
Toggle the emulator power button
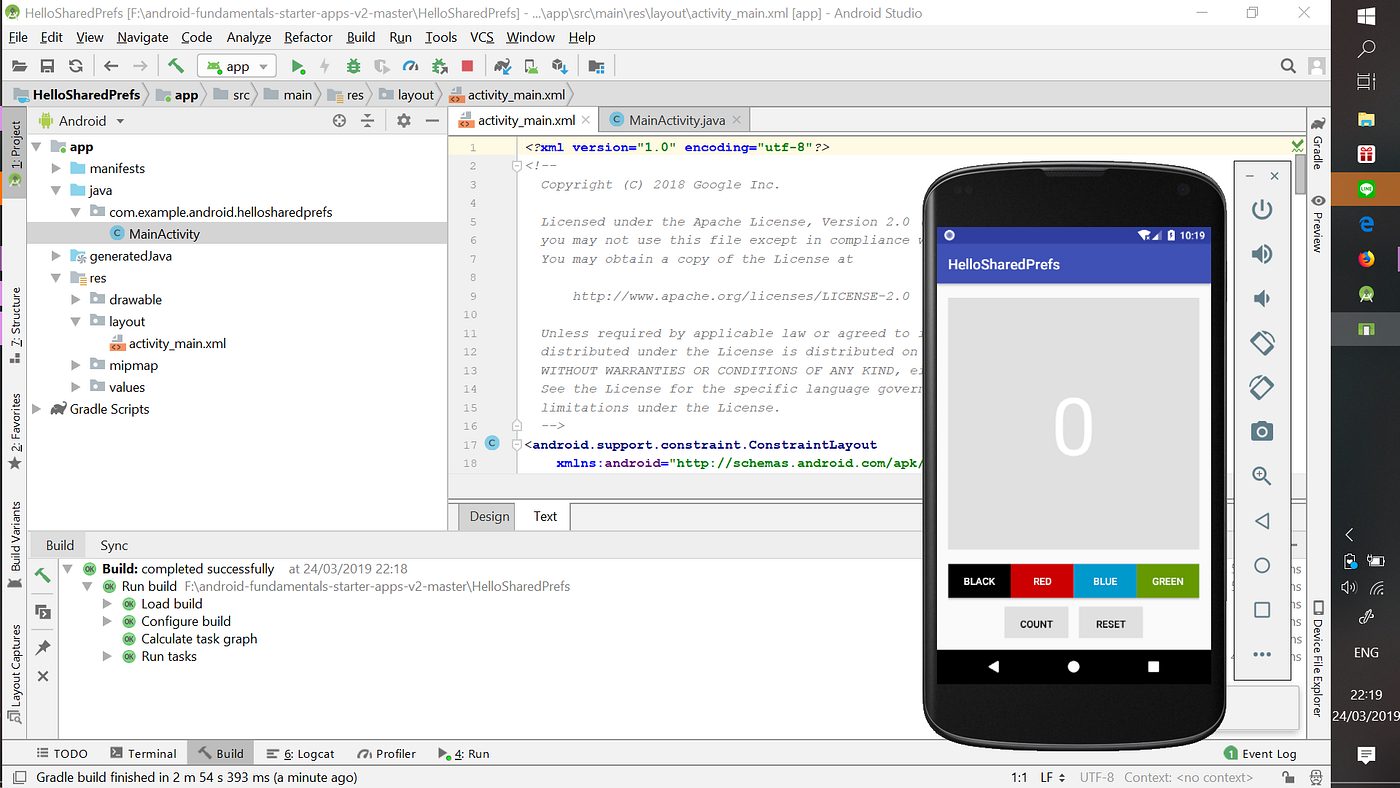1262,208
